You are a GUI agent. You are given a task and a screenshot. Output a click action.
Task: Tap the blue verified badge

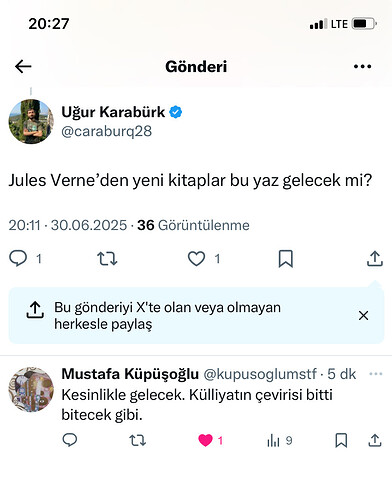pyautogui.click(x=176, y=112)
